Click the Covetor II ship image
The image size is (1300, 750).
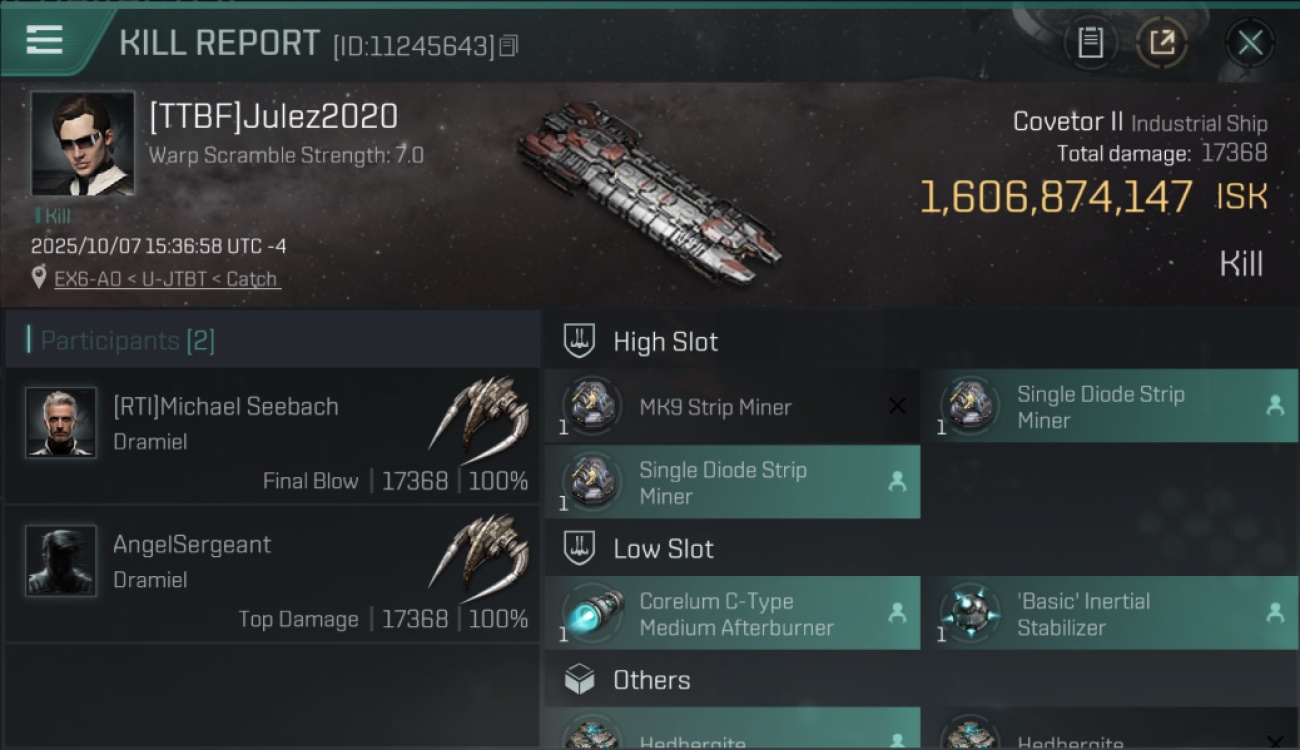click(648, 190)
